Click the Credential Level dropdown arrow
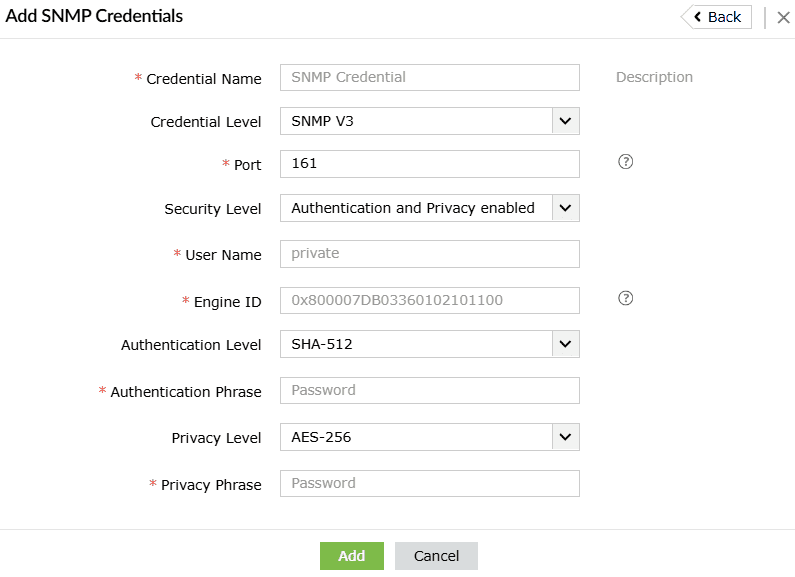 point(565,121)
